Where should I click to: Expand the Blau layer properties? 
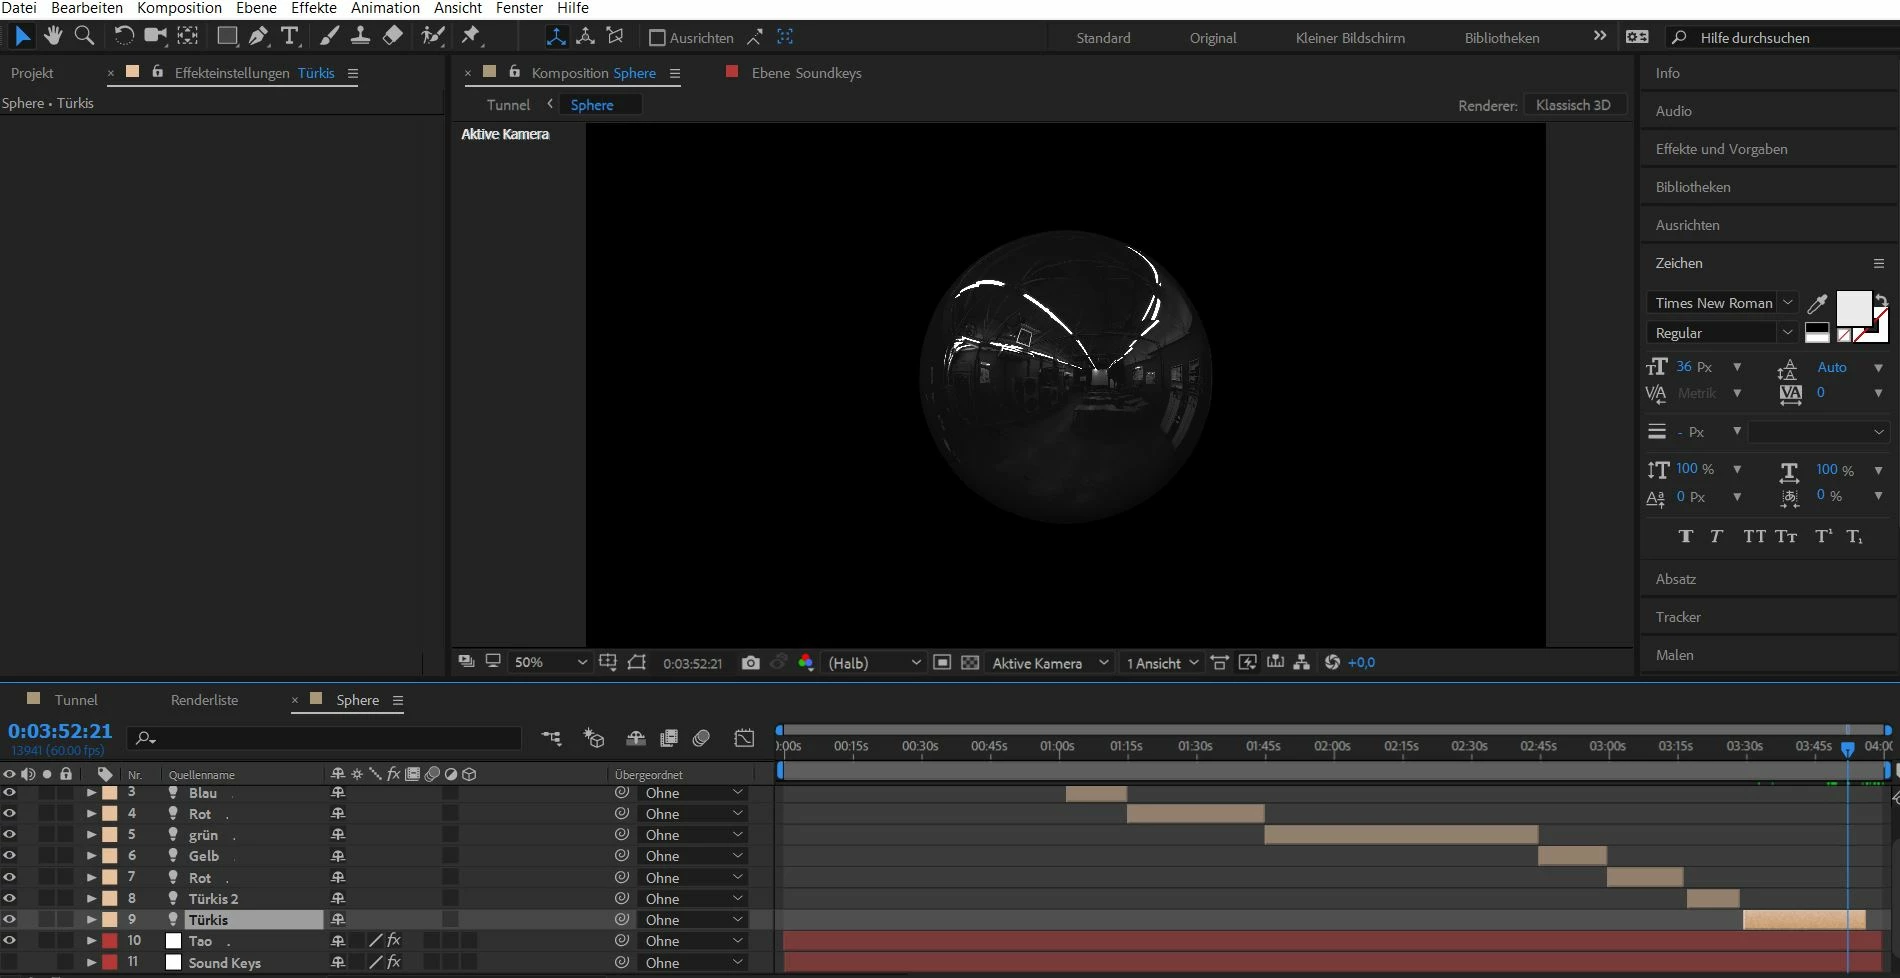tap(91, 793)
